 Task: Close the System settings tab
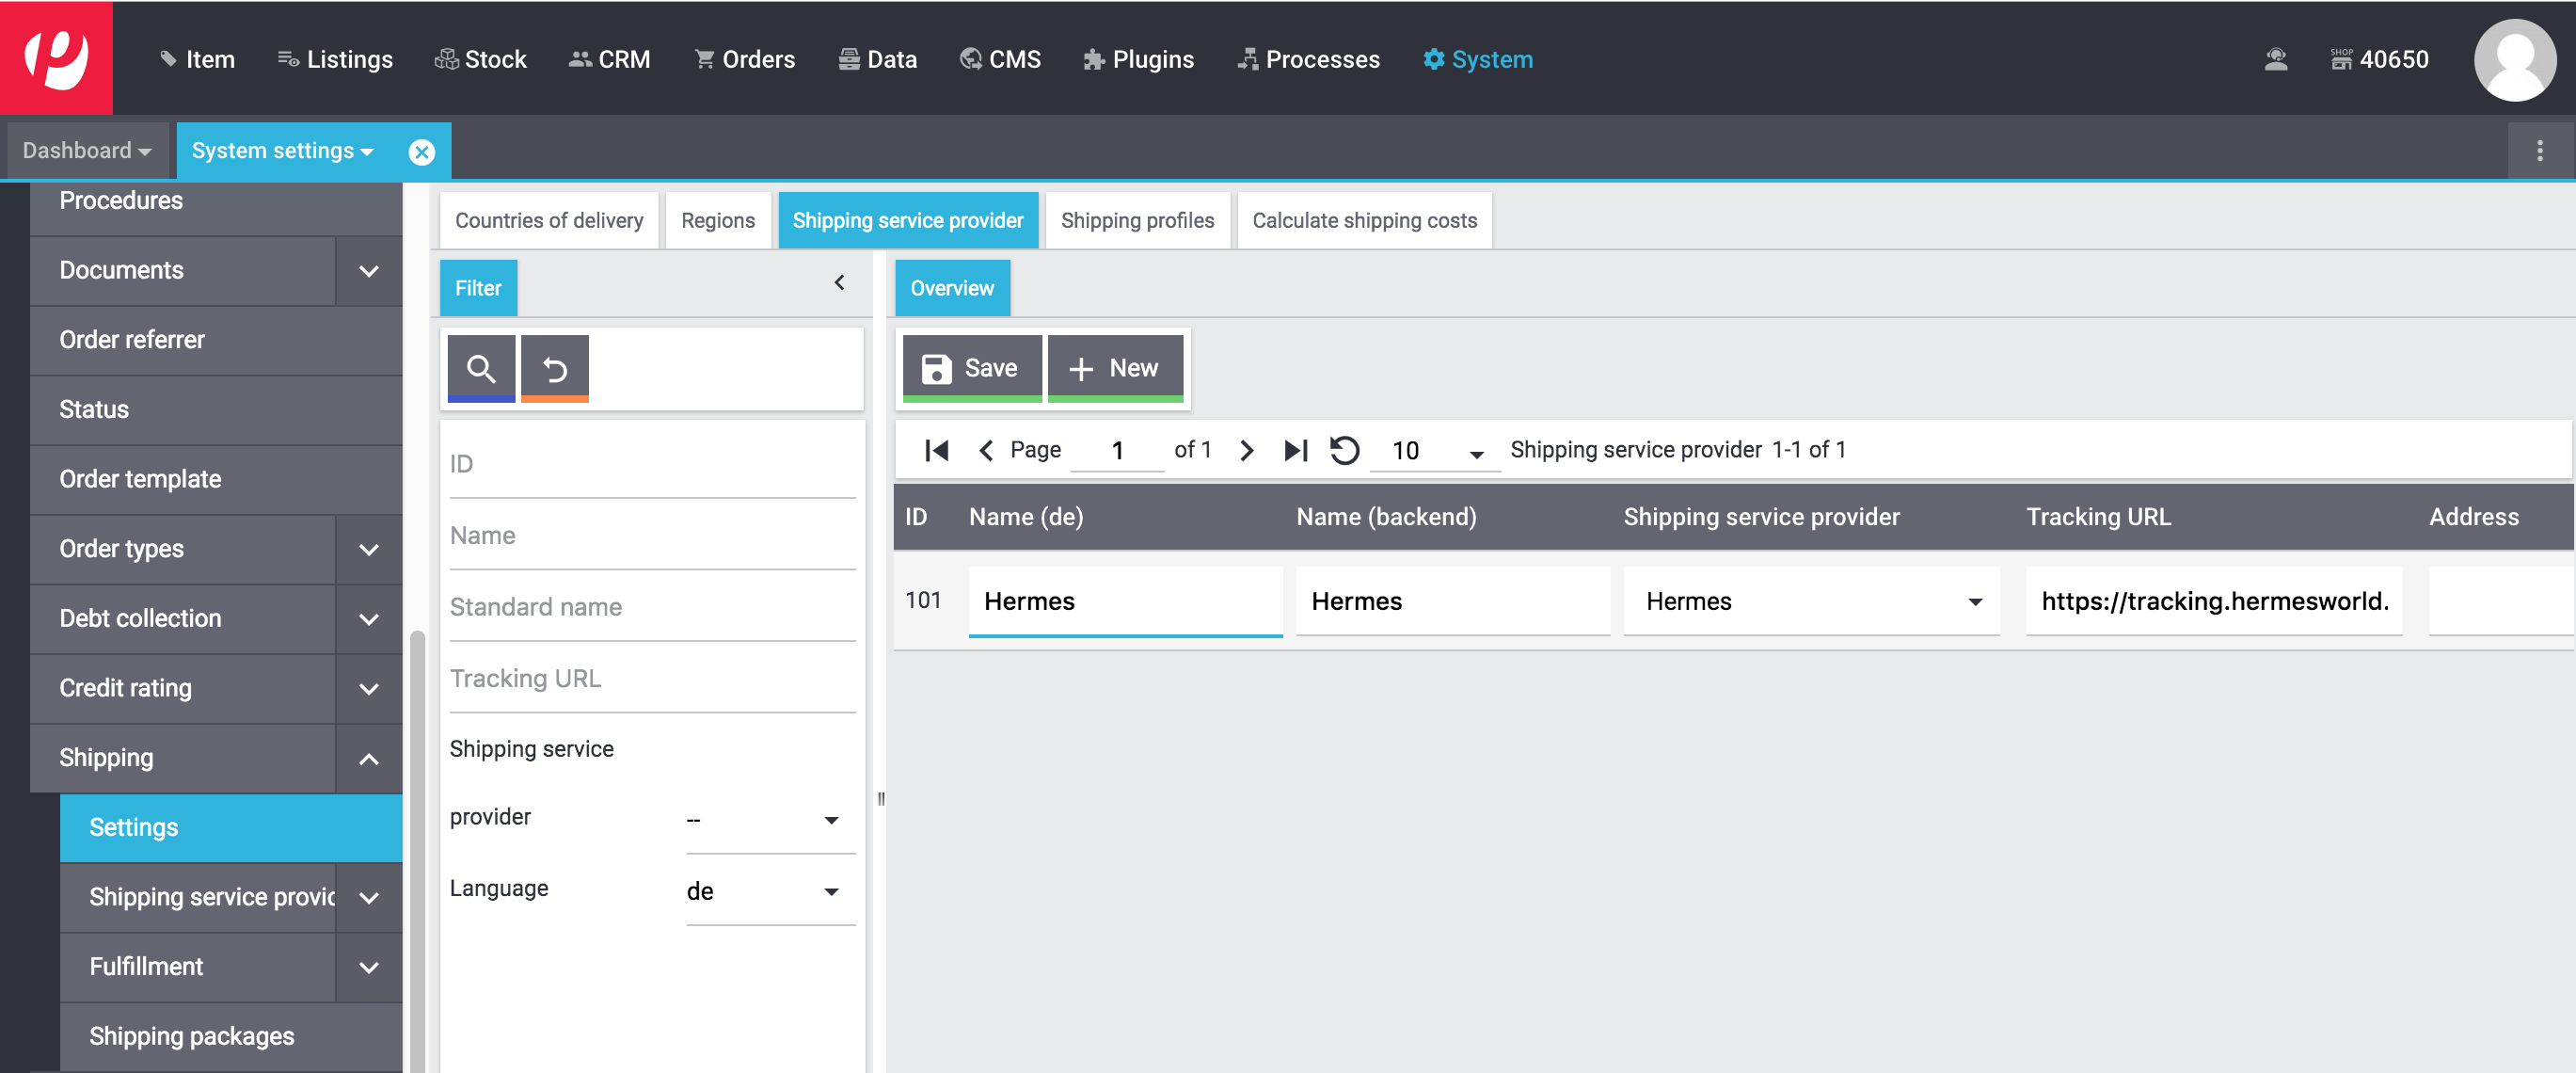point(422,152)
